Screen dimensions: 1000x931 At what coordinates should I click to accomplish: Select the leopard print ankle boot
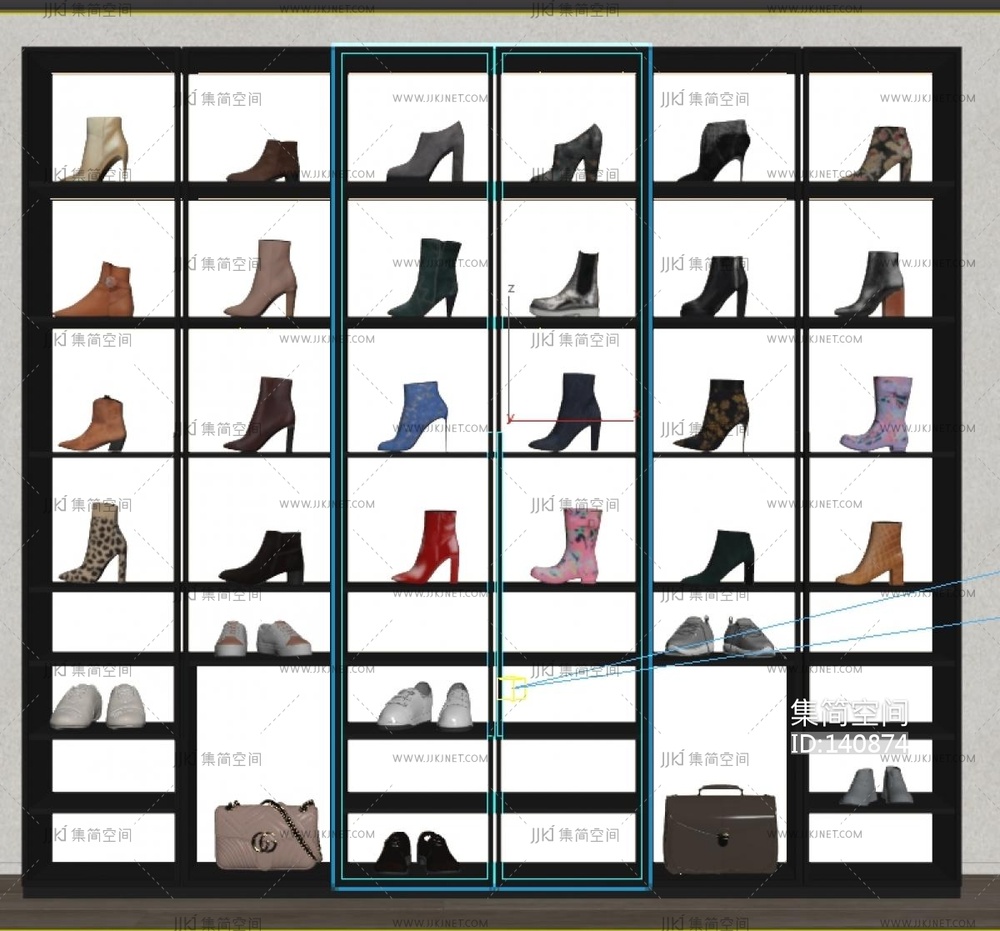click(95, 544)
